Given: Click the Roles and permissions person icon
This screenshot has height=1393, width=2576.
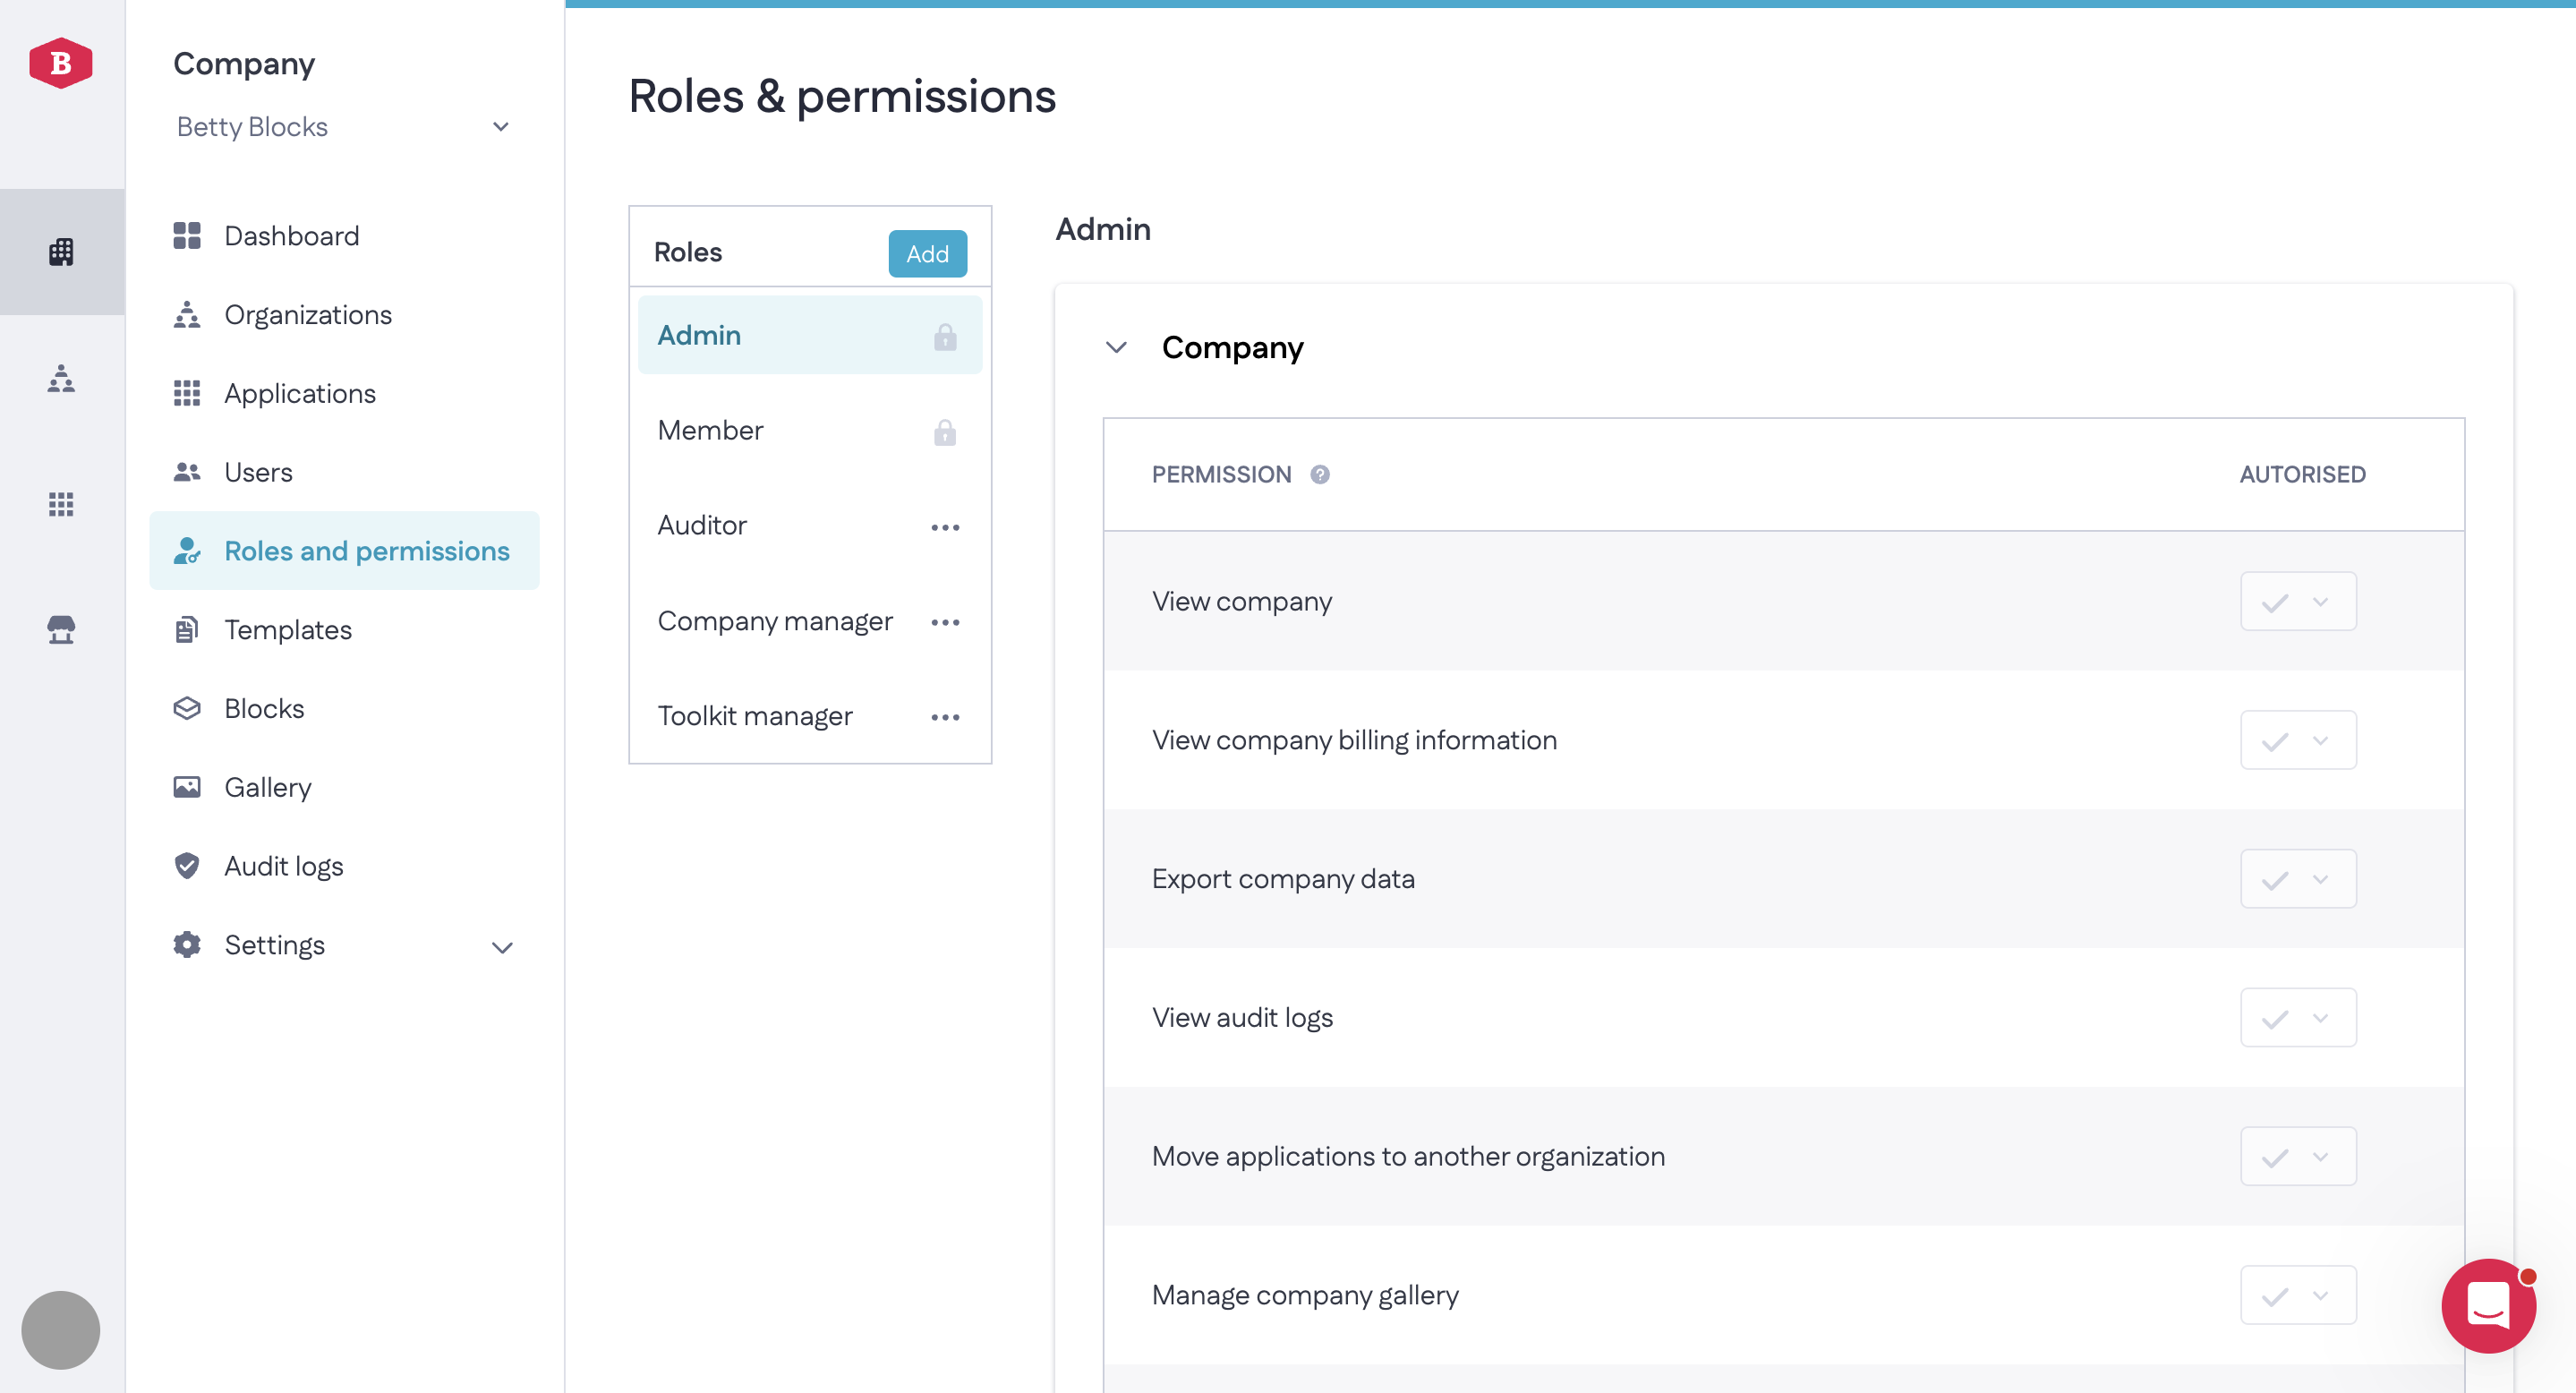Looking at the screenshot, I should tap(187, 551).
